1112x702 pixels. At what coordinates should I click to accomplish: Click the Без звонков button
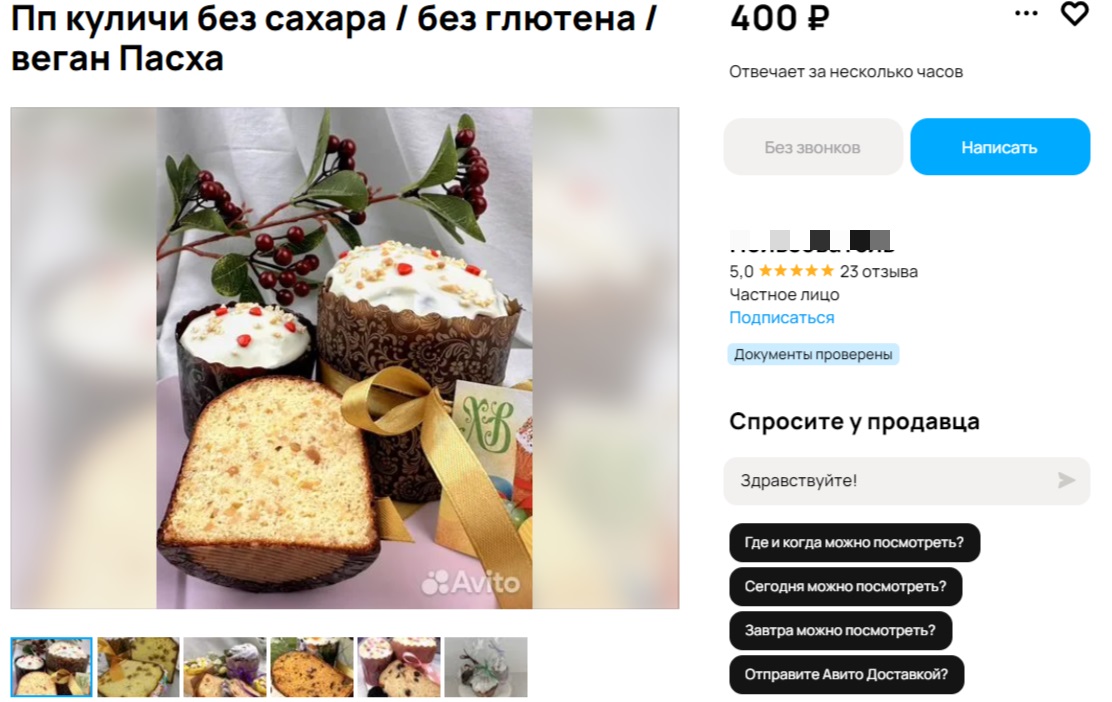pyautogui.click(x=813, y=147)
